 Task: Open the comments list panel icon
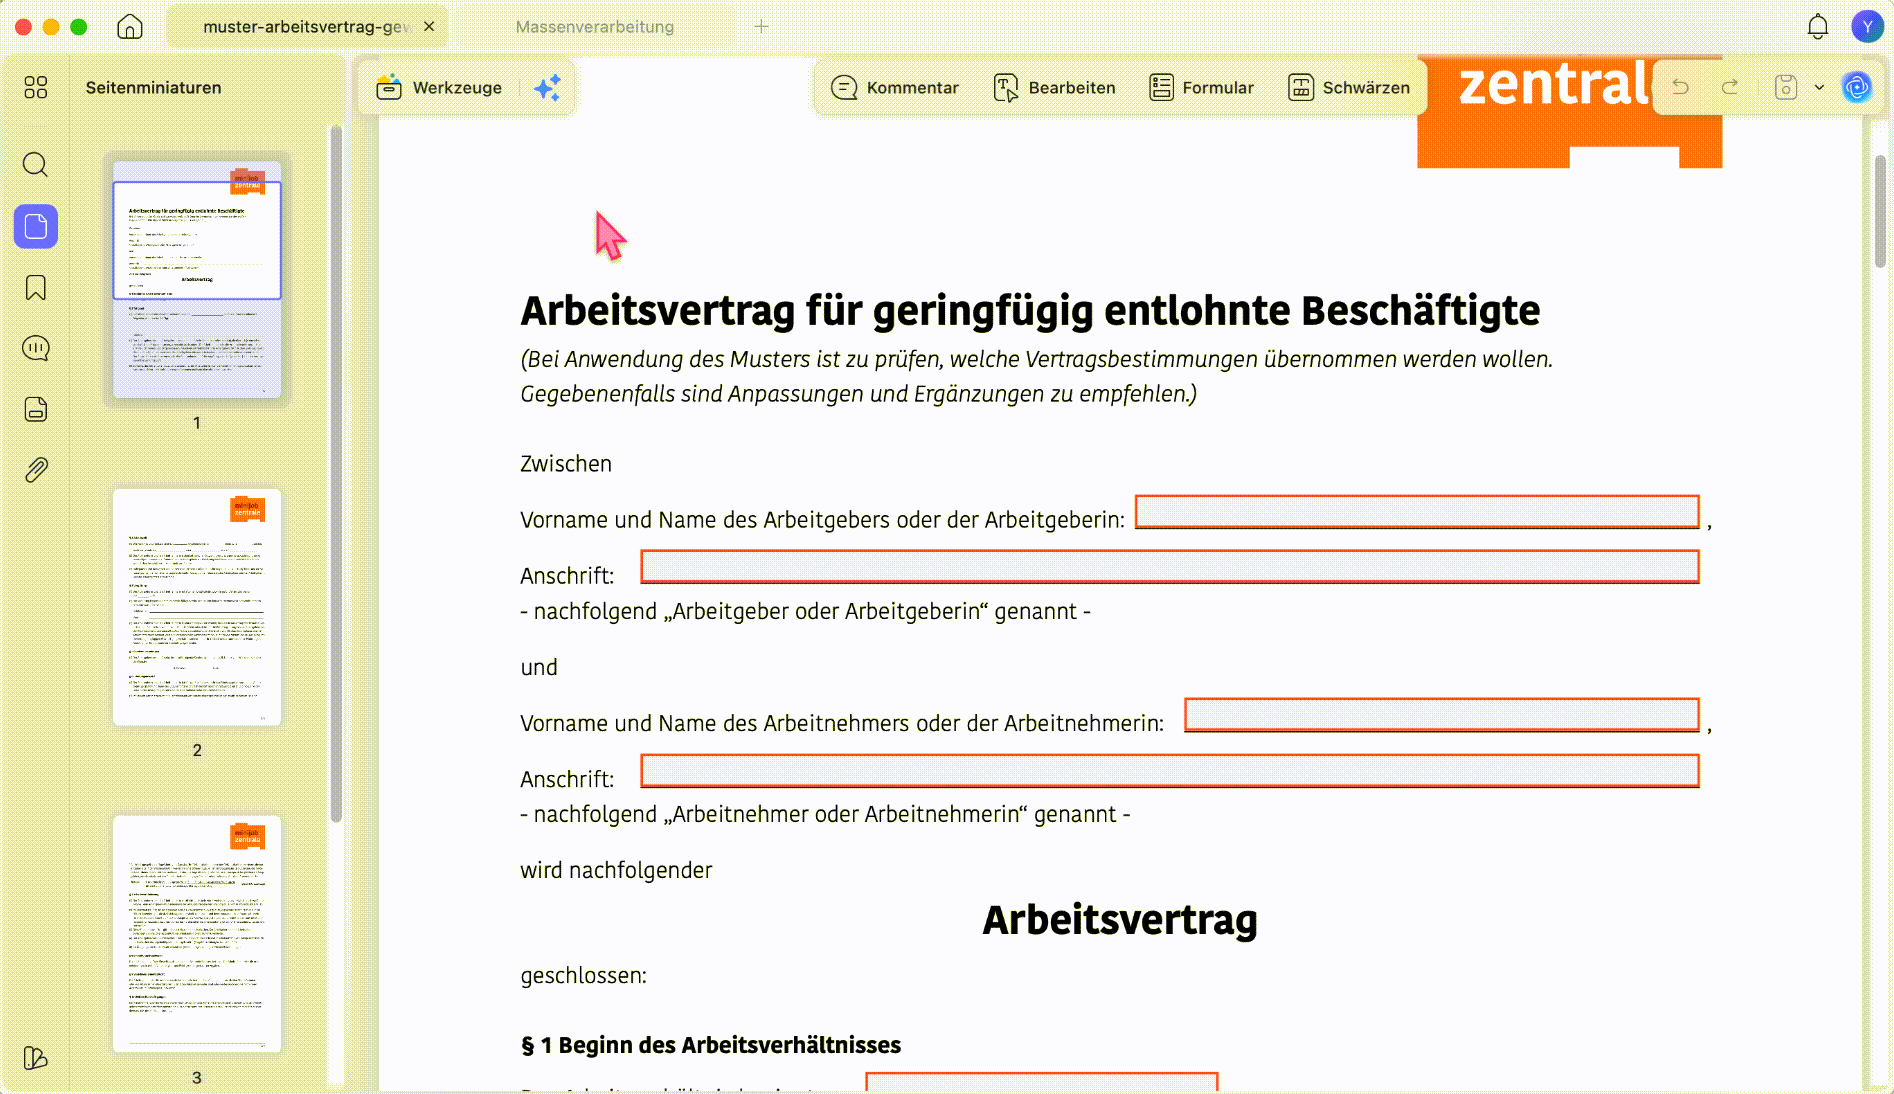36,348
